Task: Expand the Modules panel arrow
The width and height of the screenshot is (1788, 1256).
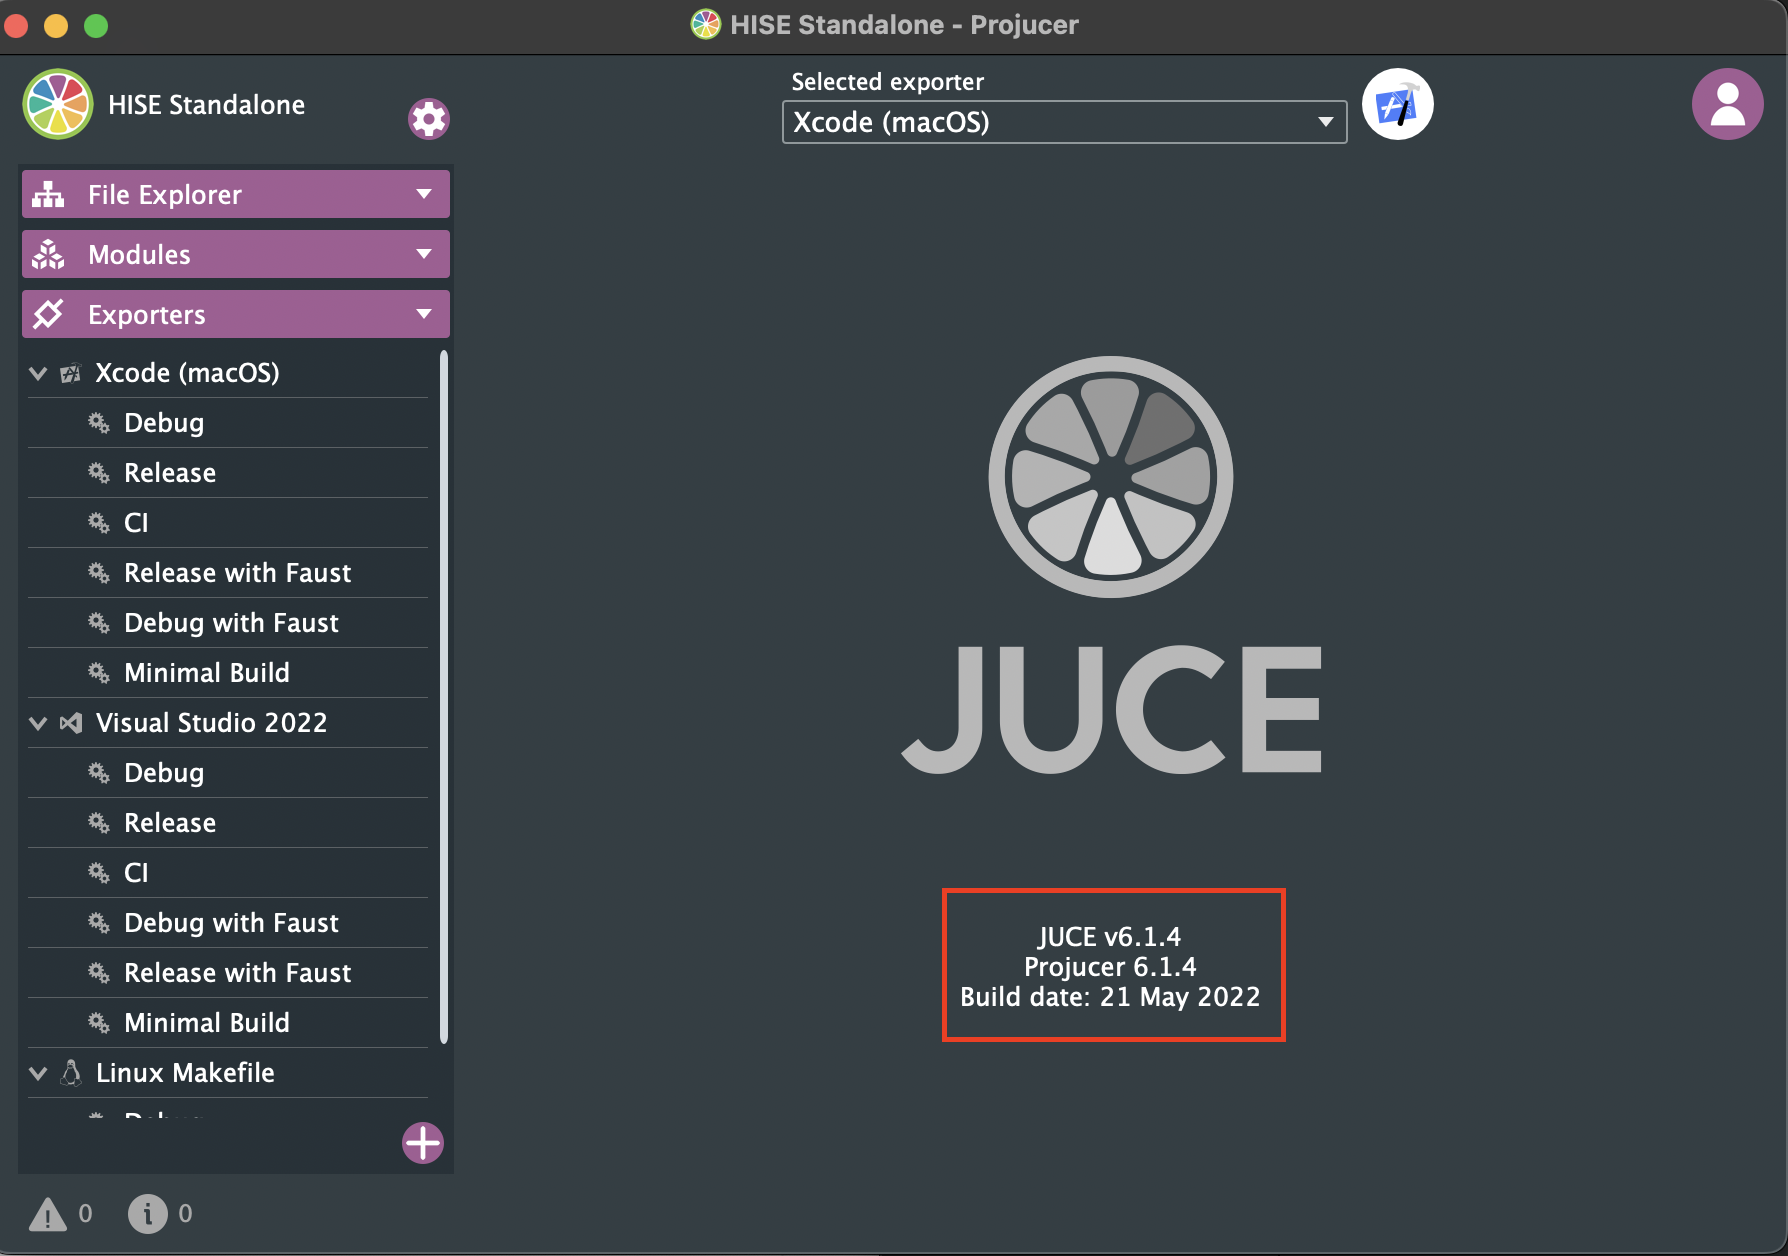Action: (x=424, y=254)
